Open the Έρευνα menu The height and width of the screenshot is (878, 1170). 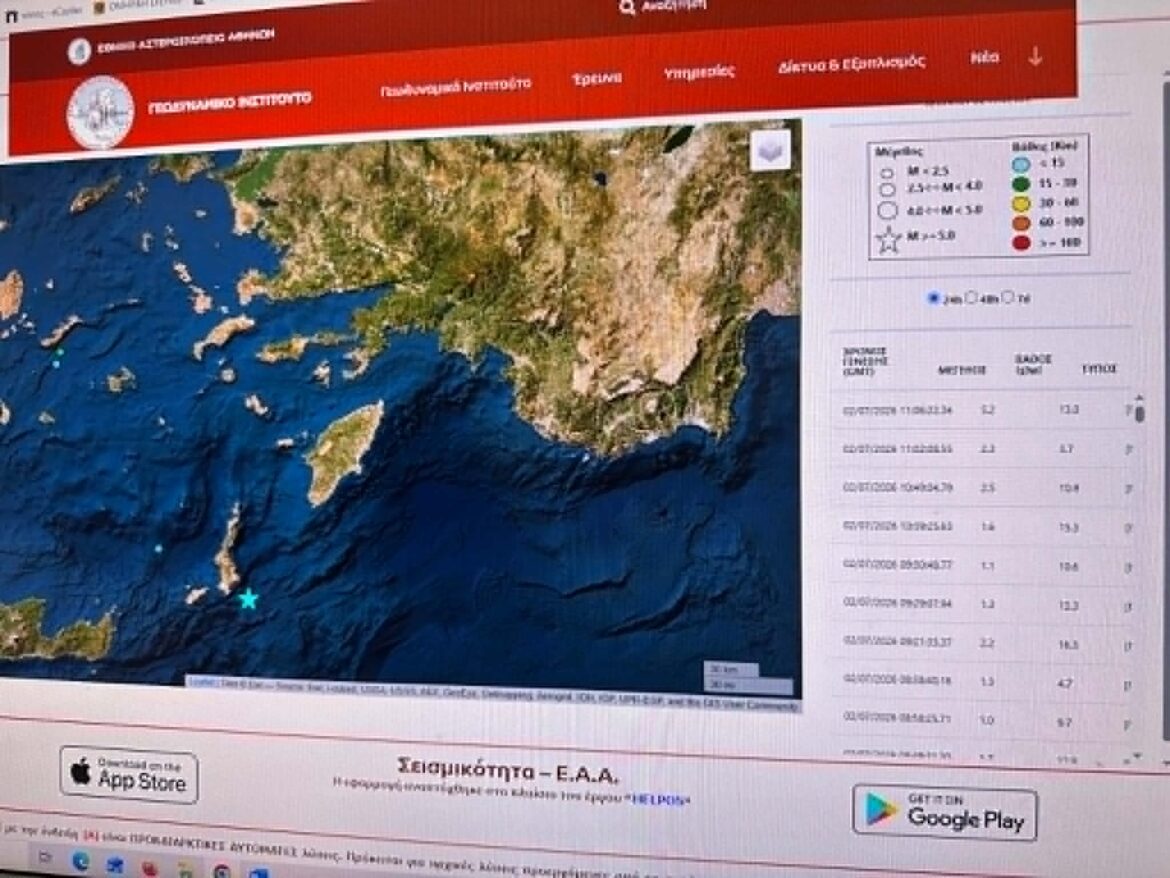pyautogui.click(x=596, y=78)
